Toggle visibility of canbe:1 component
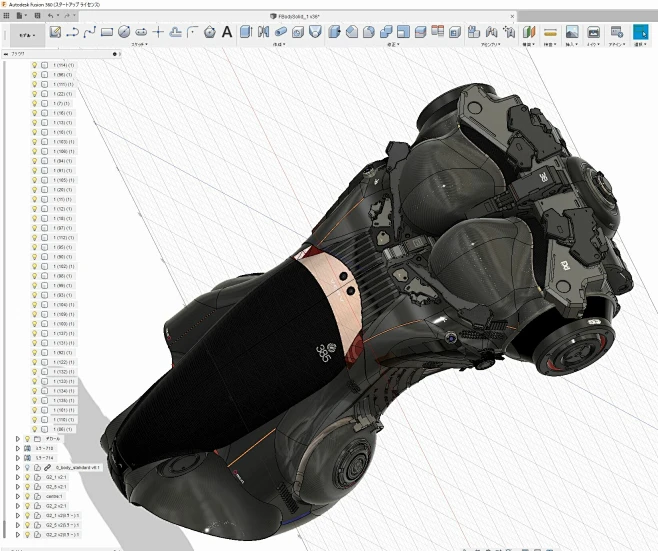 click(x=28, y=496)
